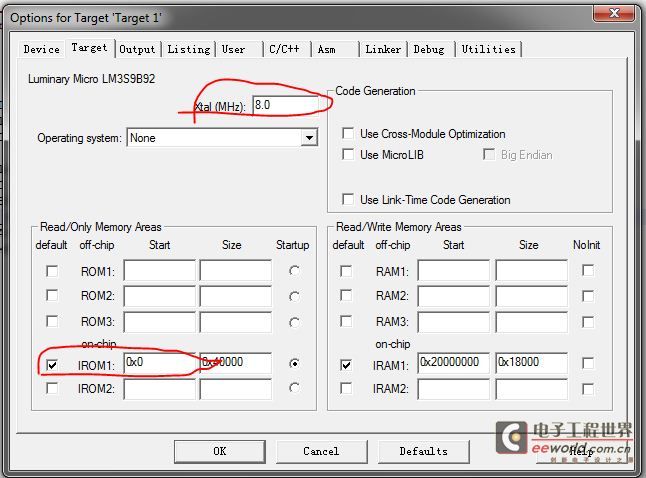Check RAM1 NoInit checkbox
The width and height of the screenshot is (646, 478).
(588, 271)
